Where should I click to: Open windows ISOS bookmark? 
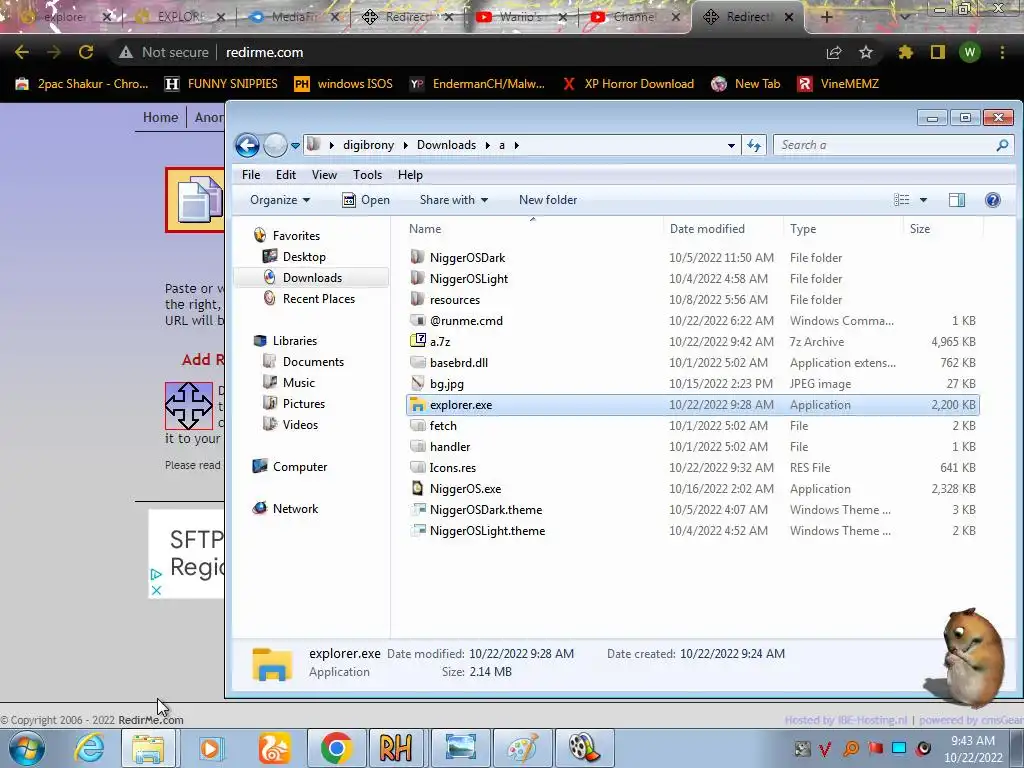point(343,84)
